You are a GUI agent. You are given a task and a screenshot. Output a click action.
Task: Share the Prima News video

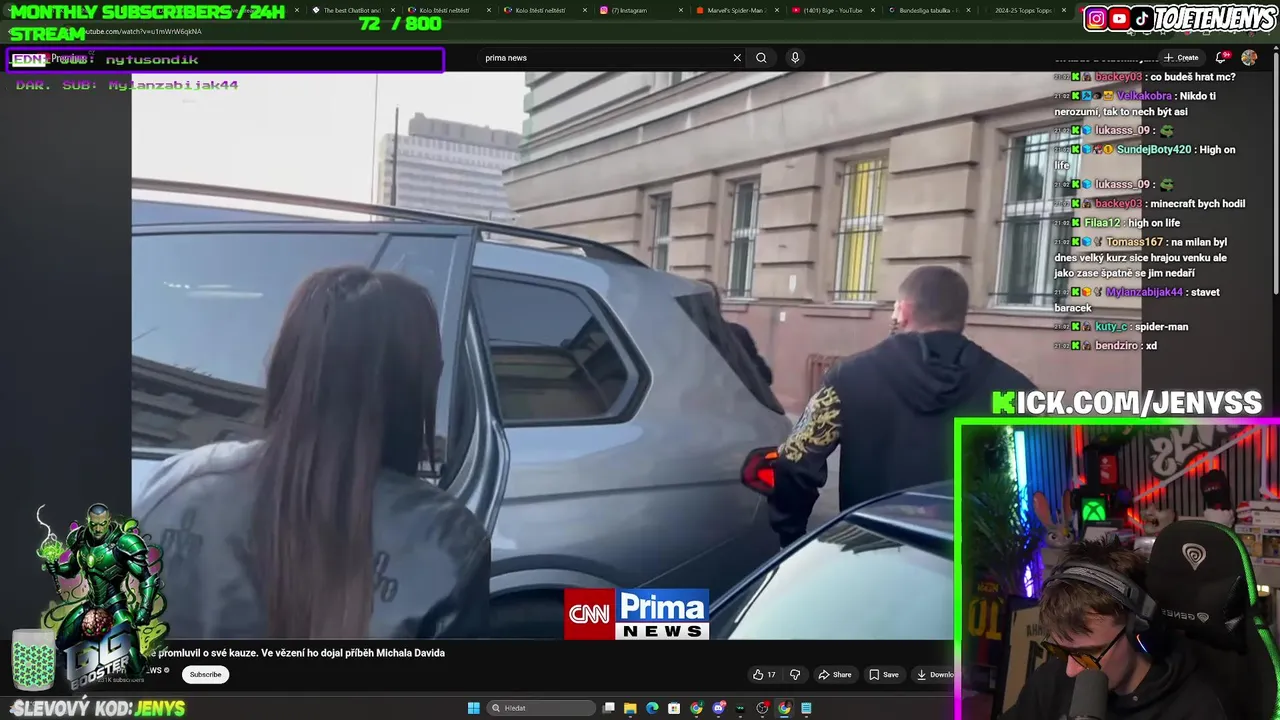point(834,675)
